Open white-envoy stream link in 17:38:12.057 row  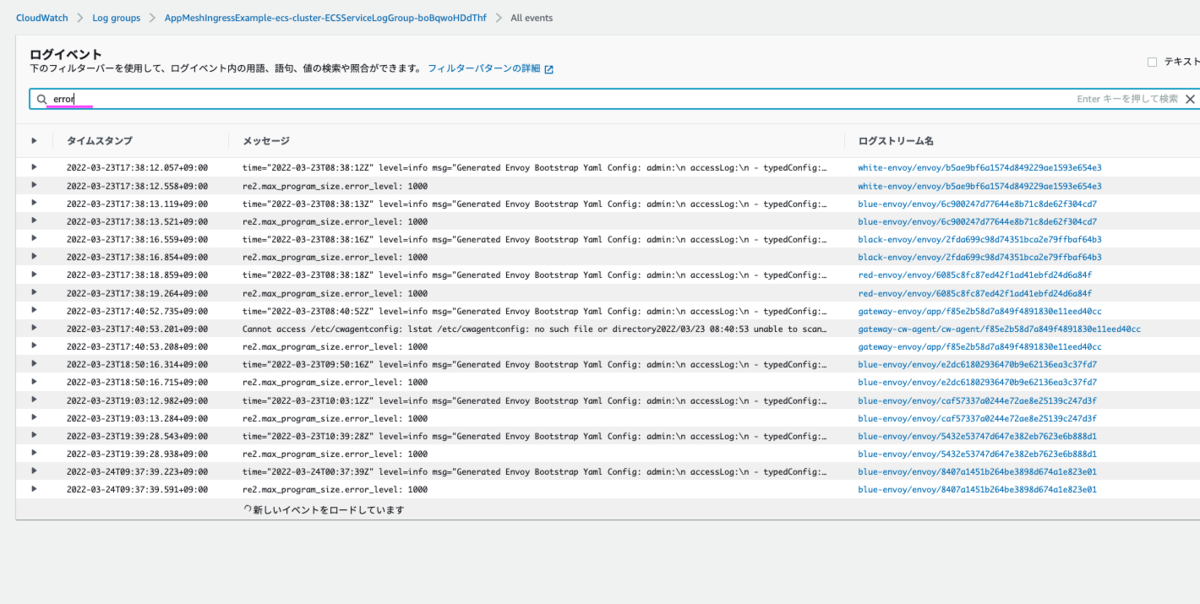pyautogui.click(x=979, y=167)
